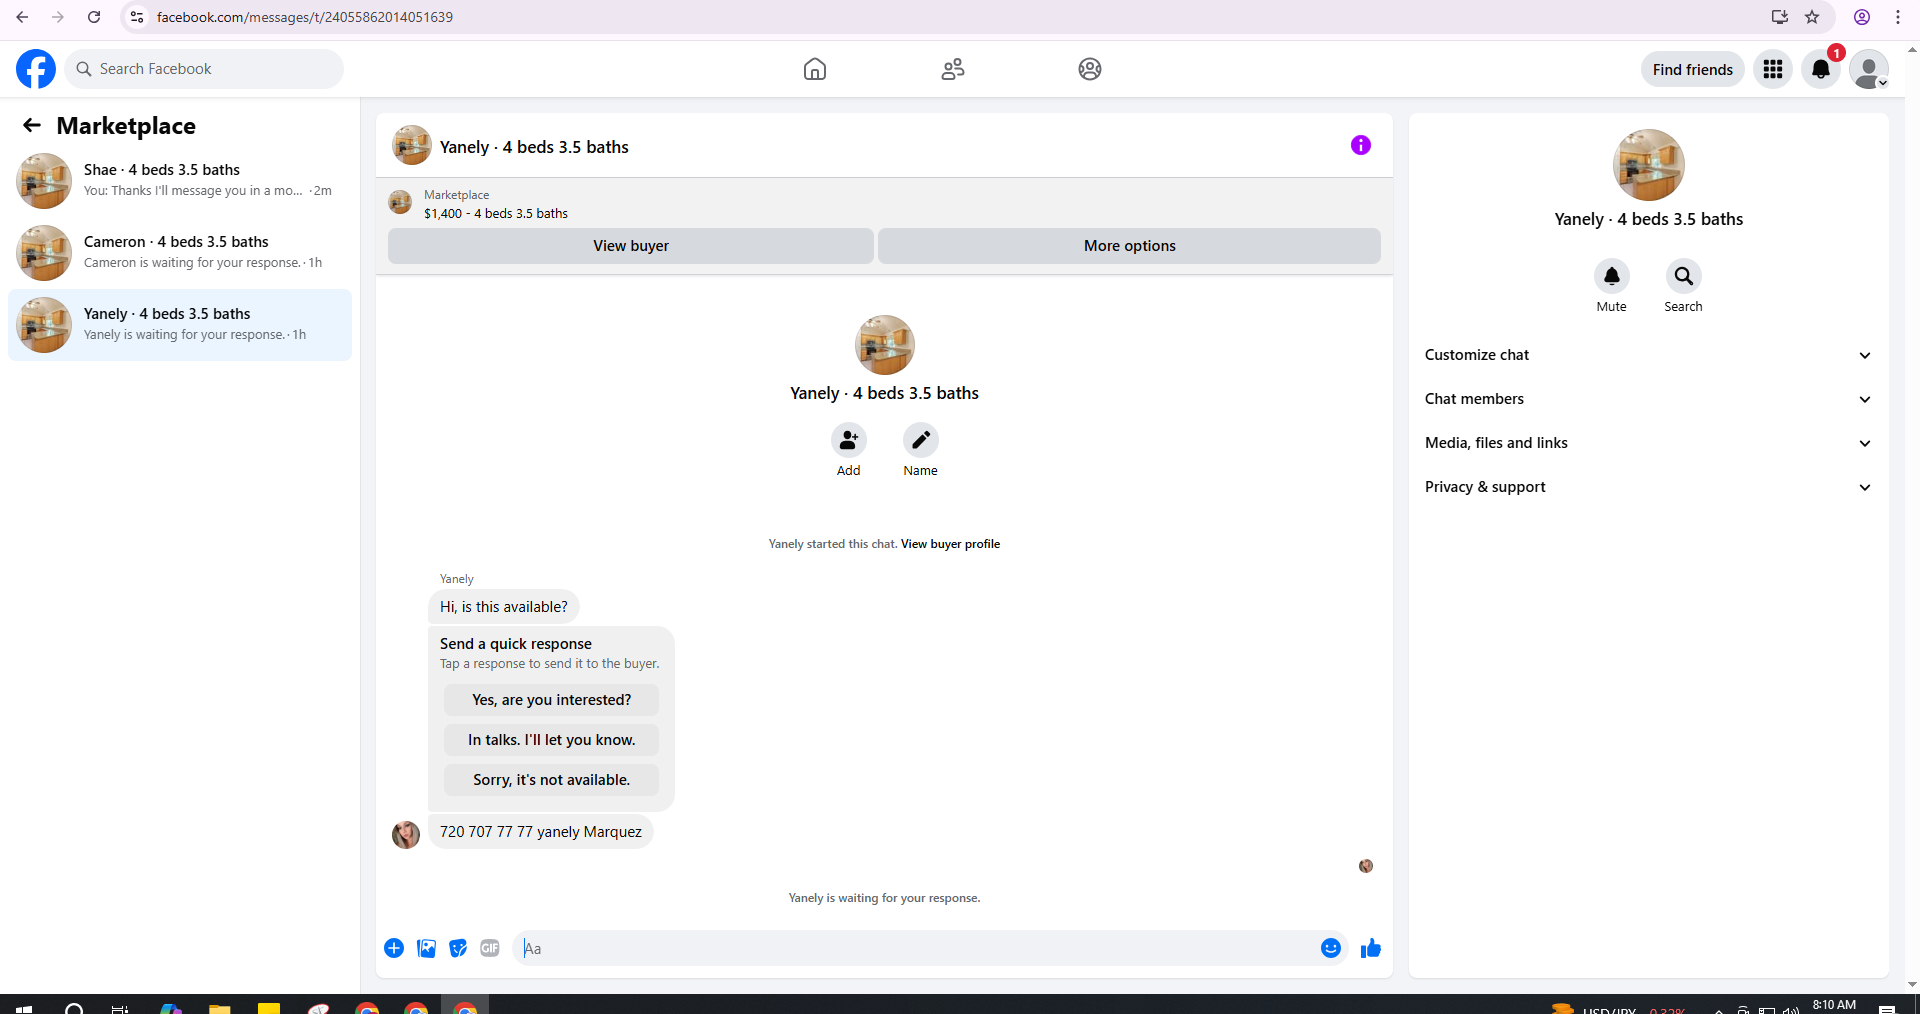Image resolution: width=1920 pixels, height=1014 pixels.
Task: Choose a GIF in composer
Action: (x=490, y=948)
